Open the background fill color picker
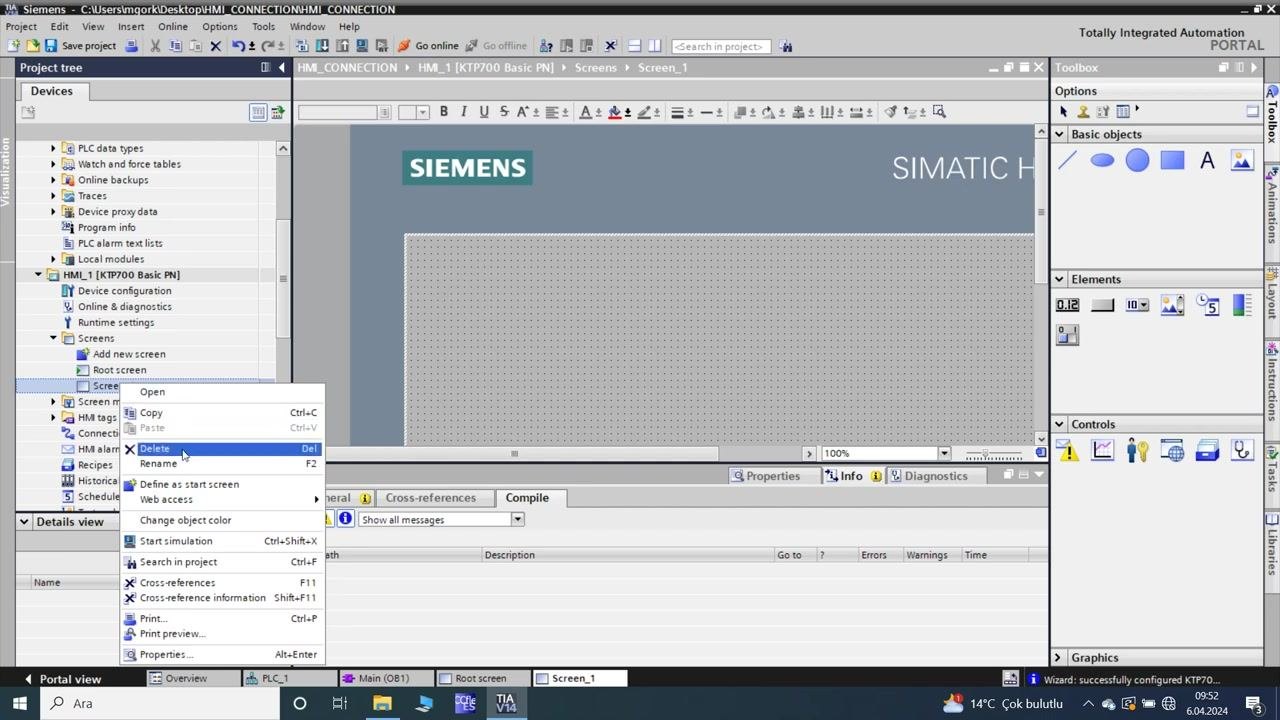Viewport: 1280px width, 720px height. [616, 112]
